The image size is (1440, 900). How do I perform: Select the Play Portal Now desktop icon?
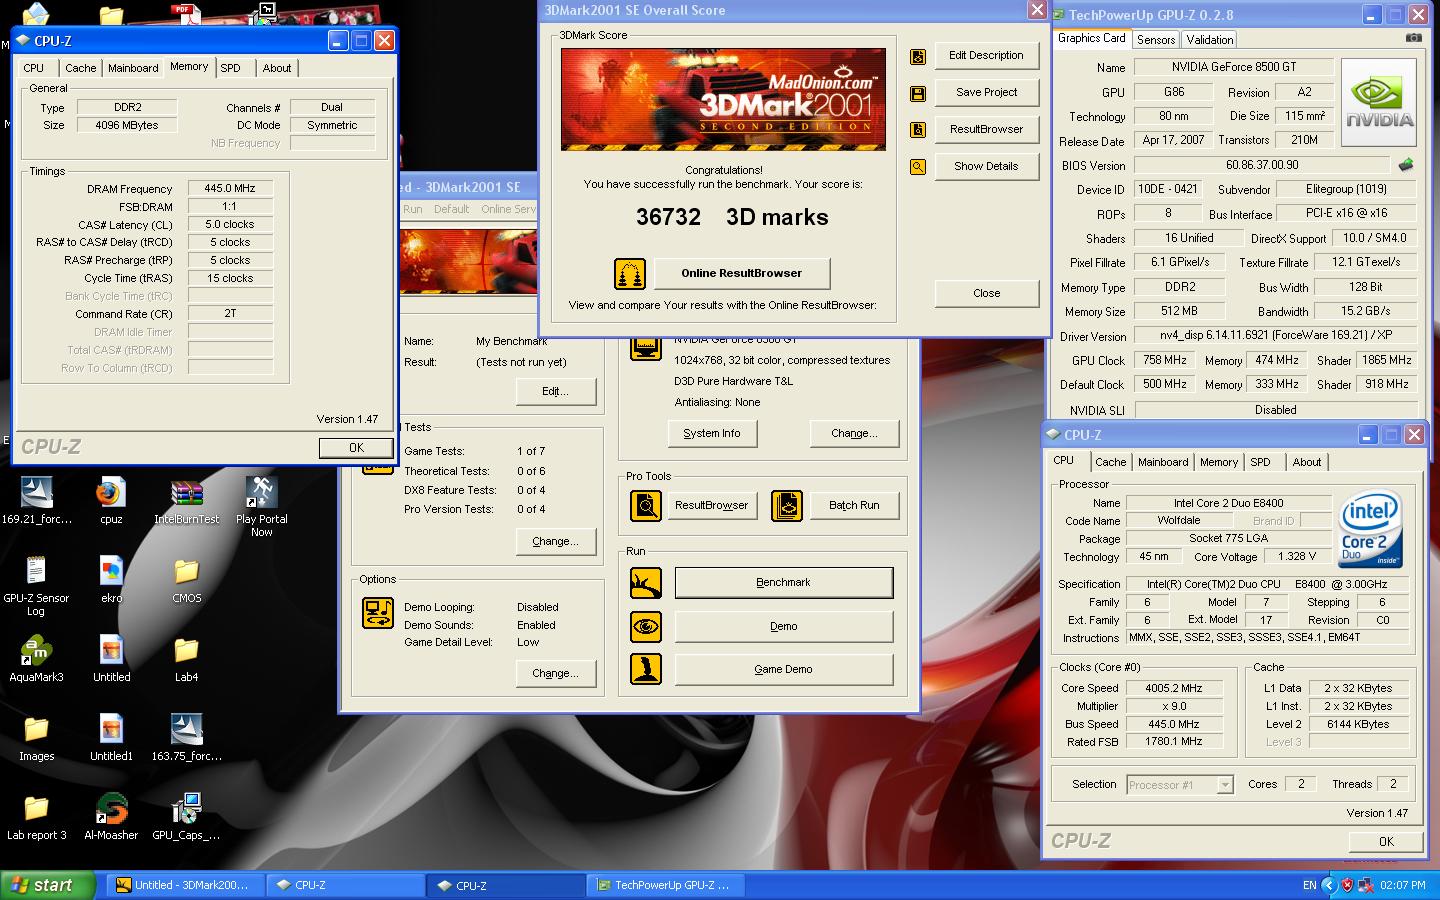[261, 506]
